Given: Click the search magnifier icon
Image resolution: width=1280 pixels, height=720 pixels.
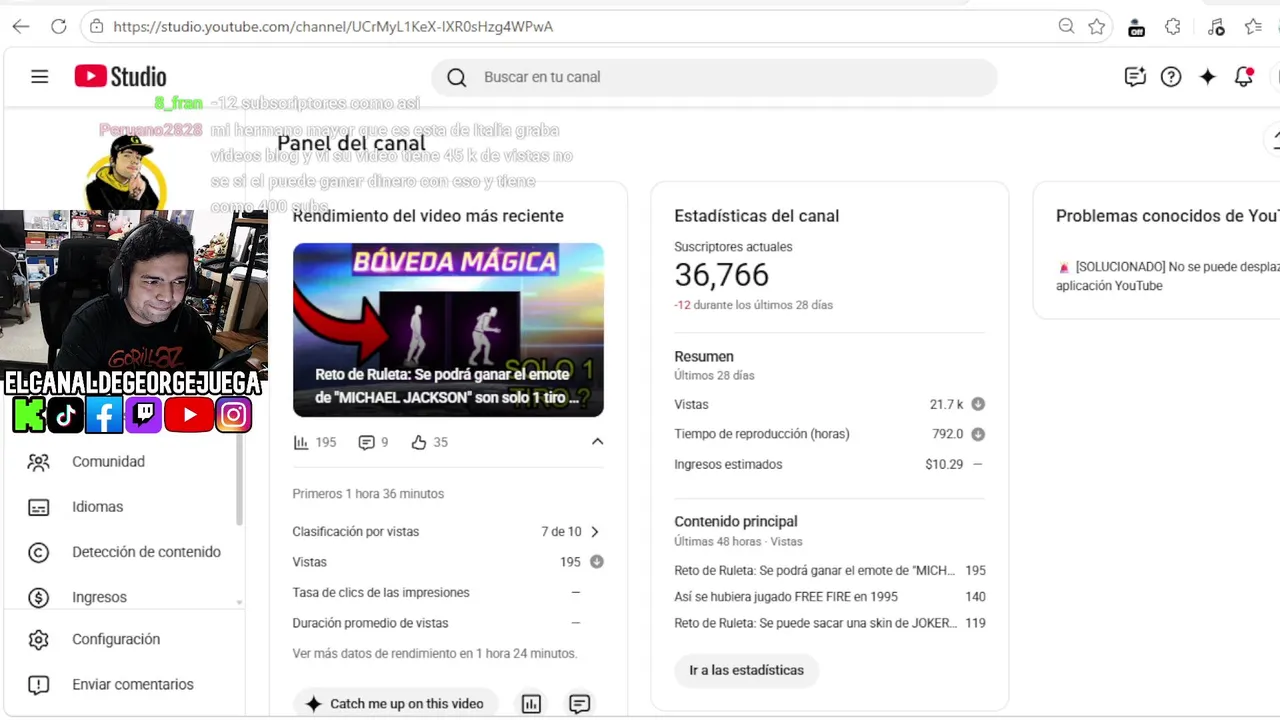Looking at the screenshot, I should (x=457, y=77).
